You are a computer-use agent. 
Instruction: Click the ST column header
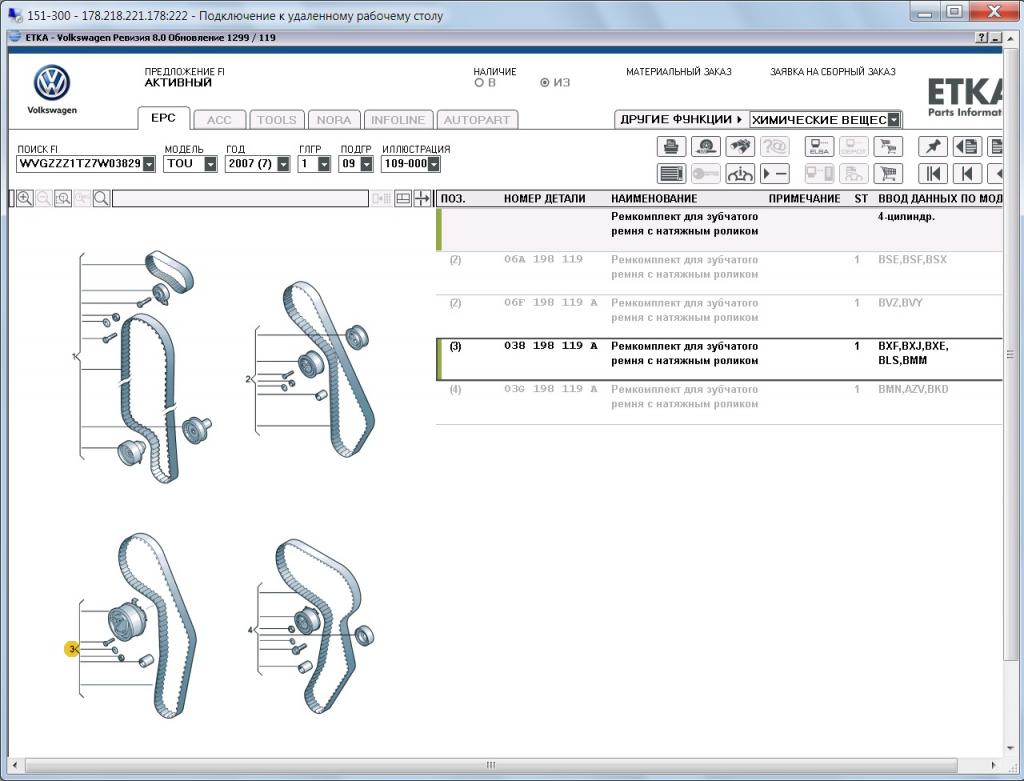tap(861, 199)
